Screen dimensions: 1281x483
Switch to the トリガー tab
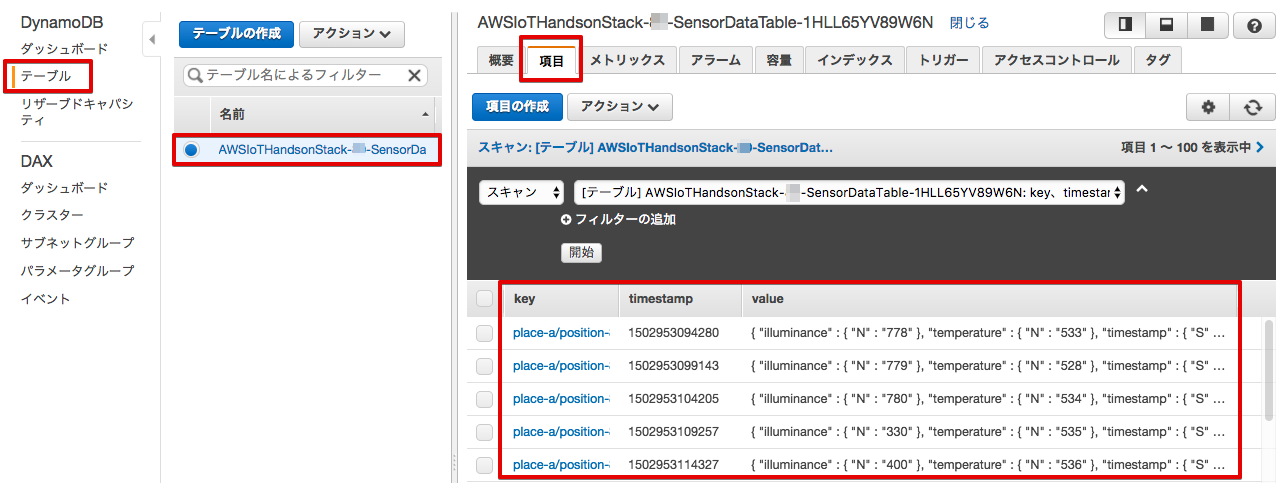pos(943,60)
